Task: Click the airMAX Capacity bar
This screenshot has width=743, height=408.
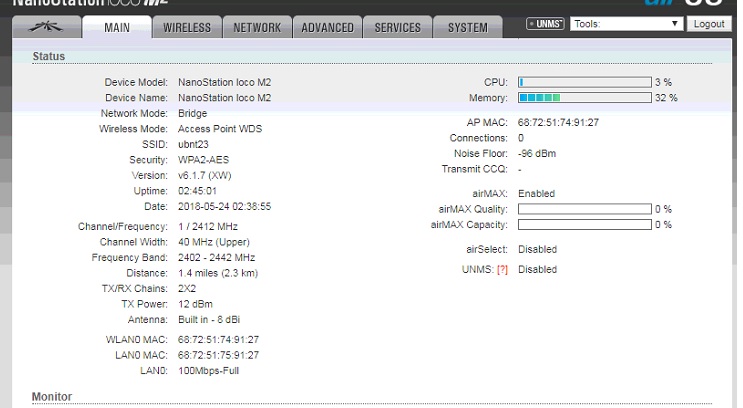Action: click(585, 225)
